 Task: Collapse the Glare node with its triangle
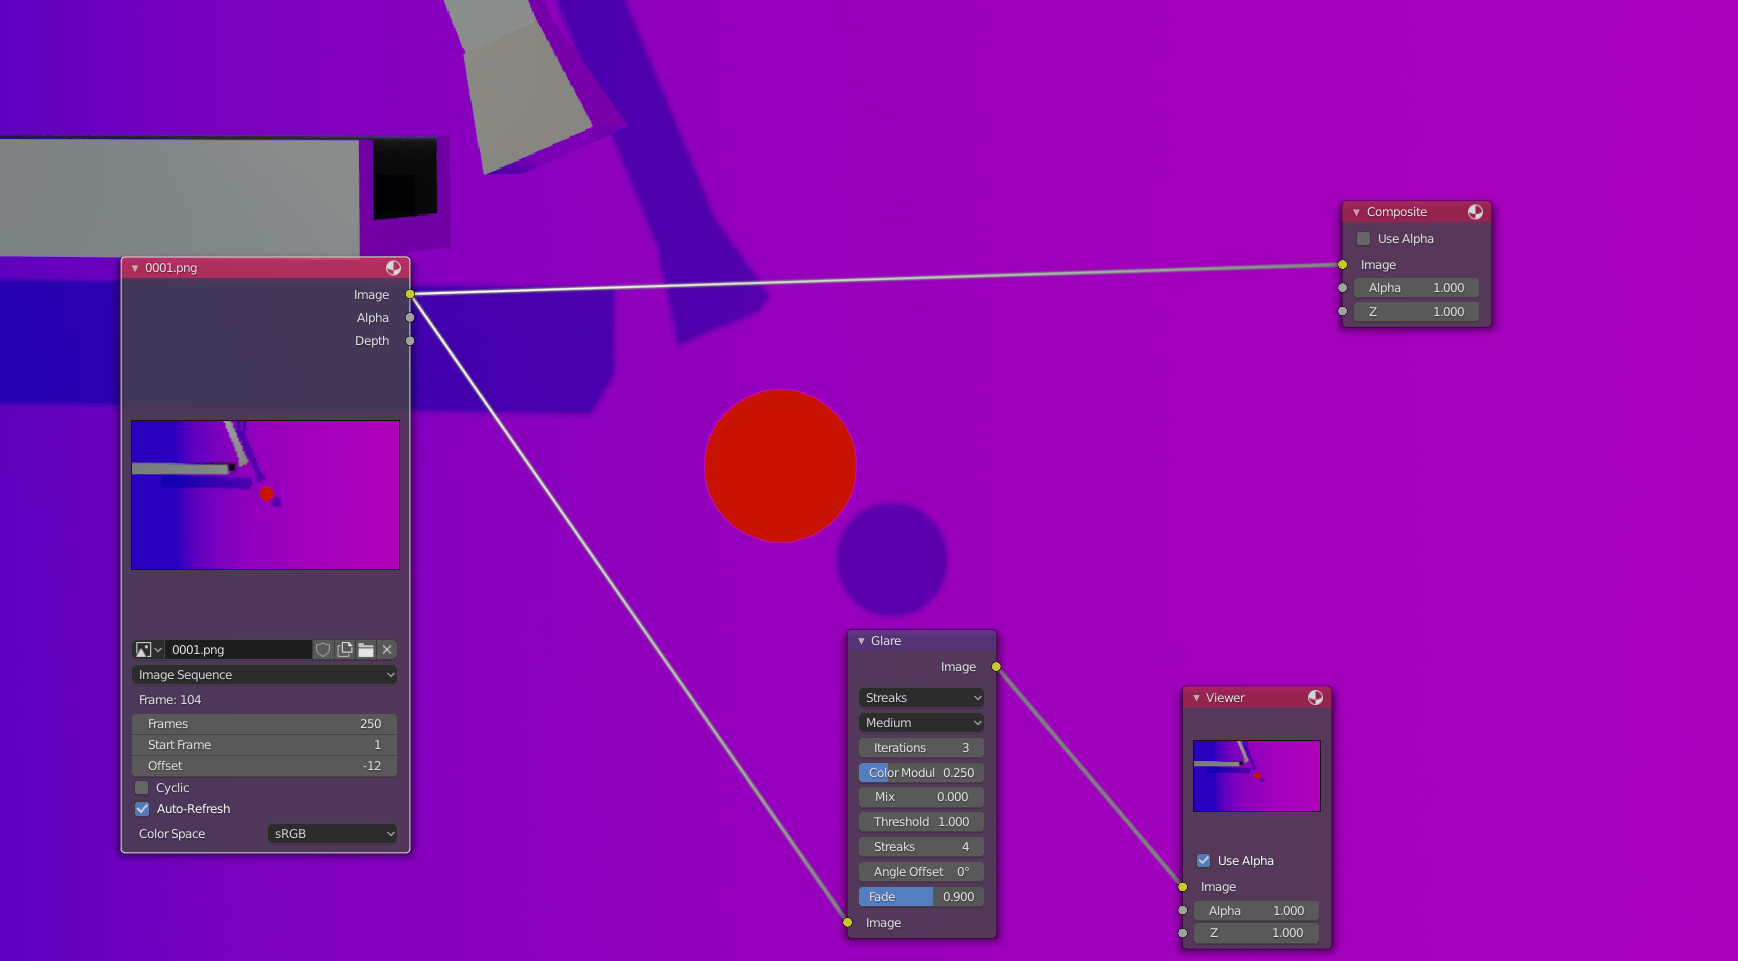(x=862, y=640)
